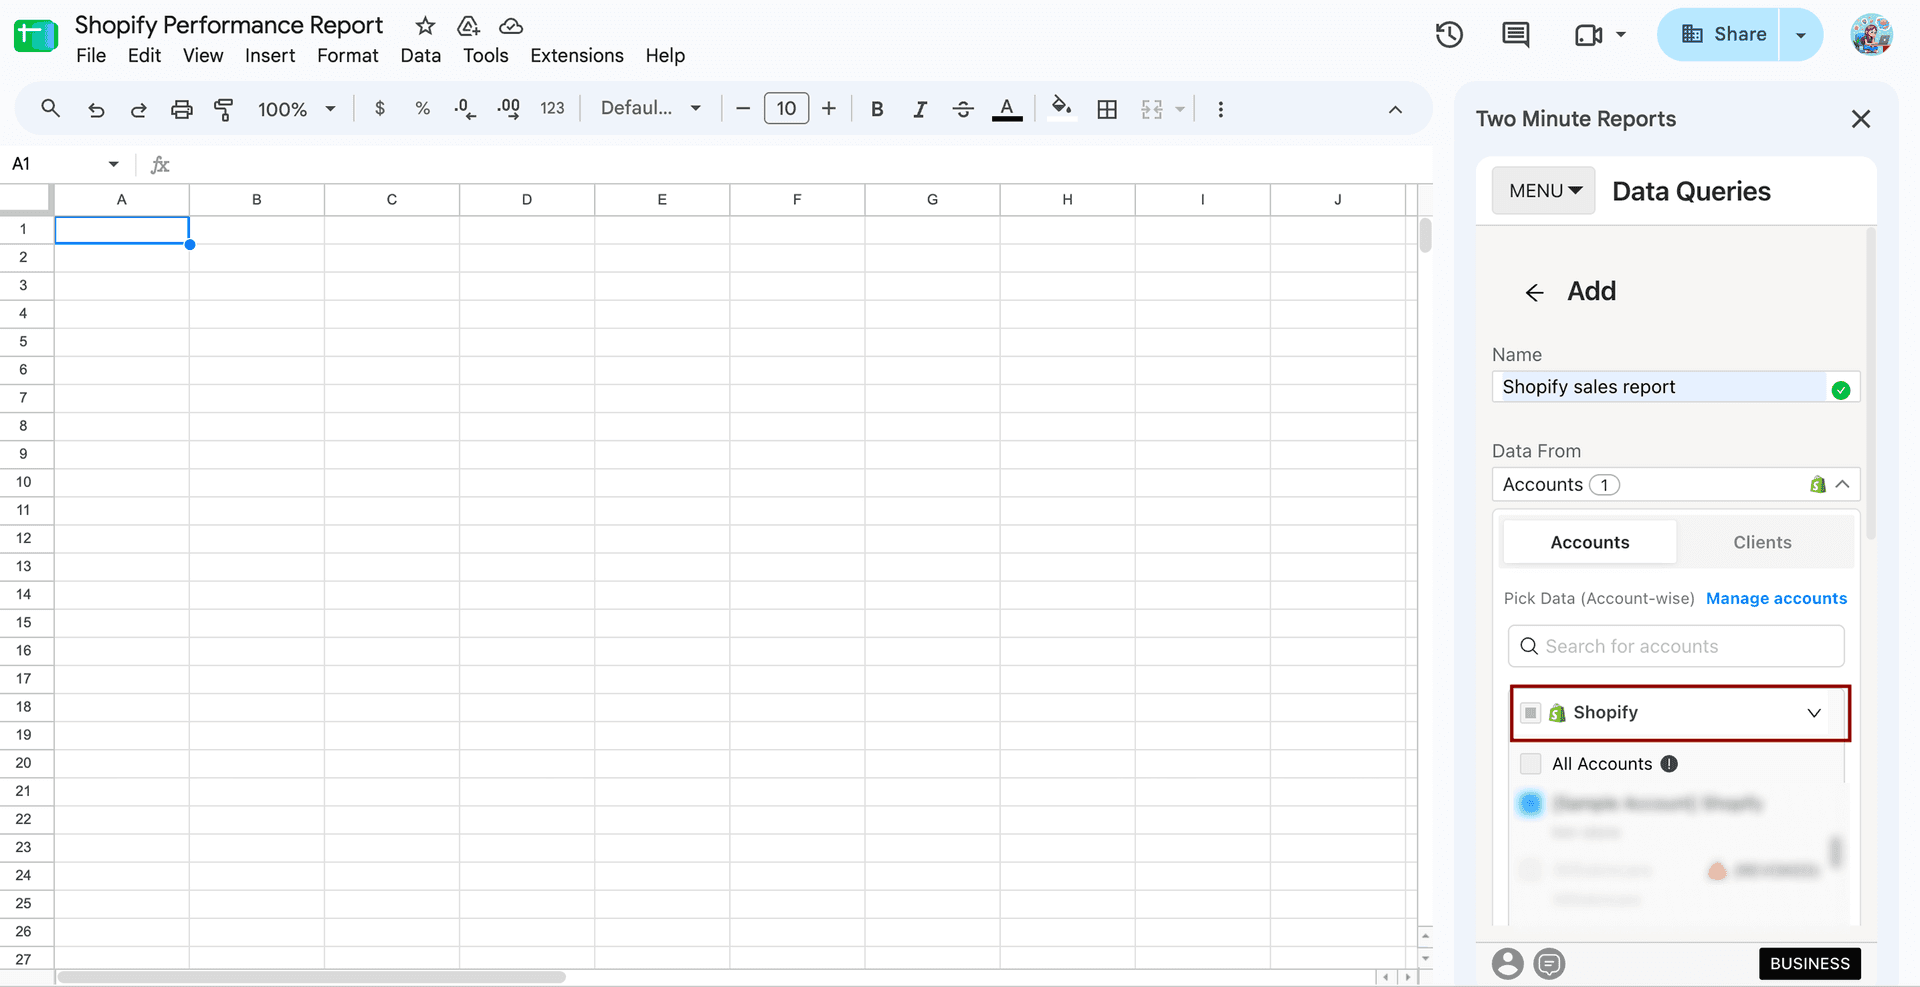1920x987 pixels.
Task: Start a video meeting camera icon
Action: point(1588,35)
